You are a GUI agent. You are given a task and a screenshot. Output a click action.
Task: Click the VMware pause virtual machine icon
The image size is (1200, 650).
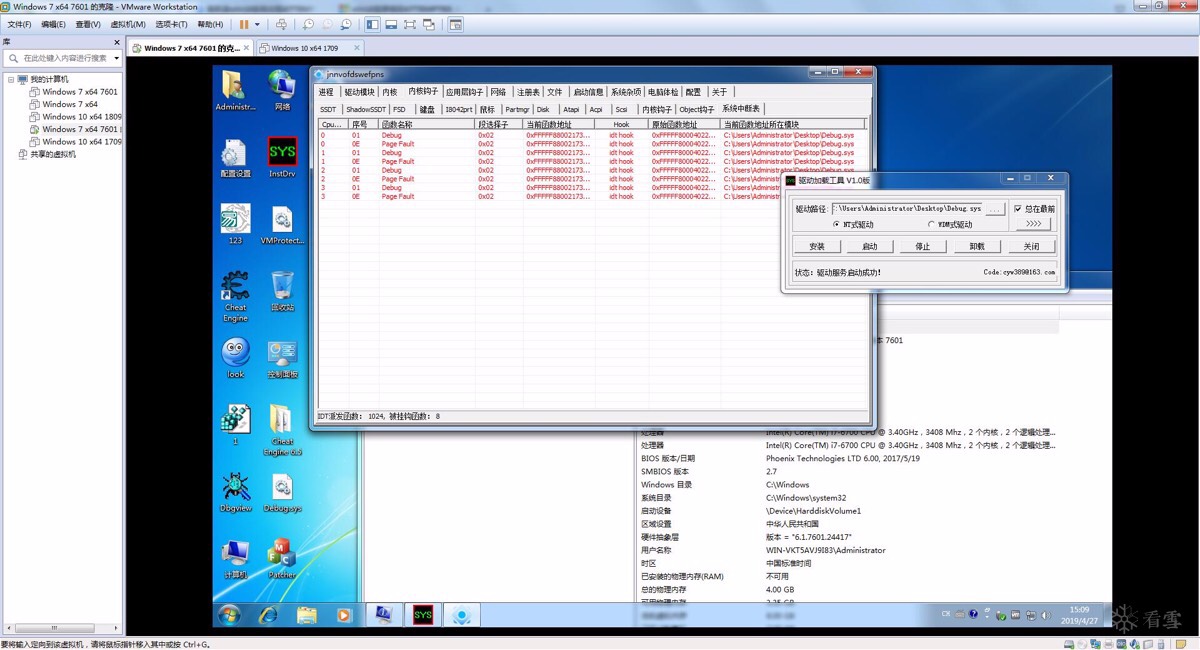click(244, 24)
